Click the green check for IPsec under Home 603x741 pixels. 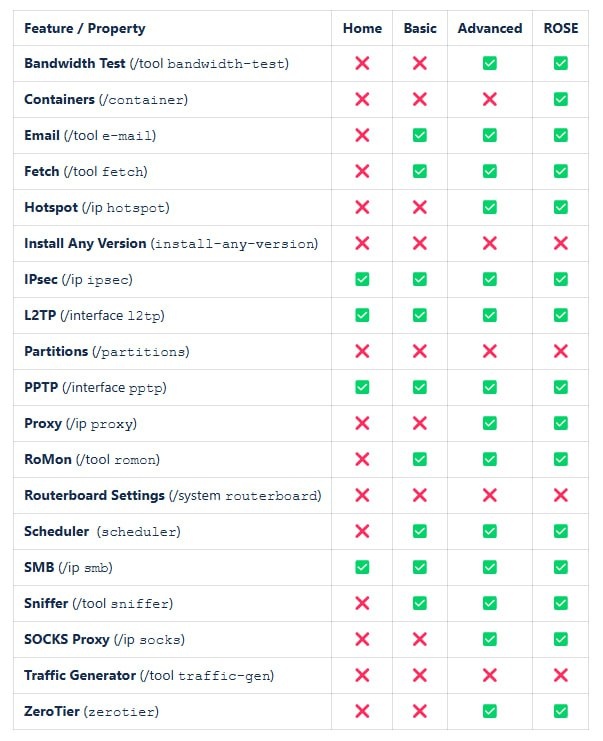(x=362, y=279)
